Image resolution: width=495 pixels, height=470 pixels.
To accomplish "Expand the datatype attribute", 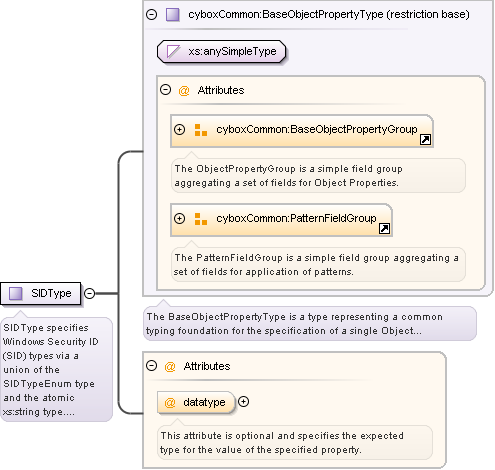I will (244, 402).
